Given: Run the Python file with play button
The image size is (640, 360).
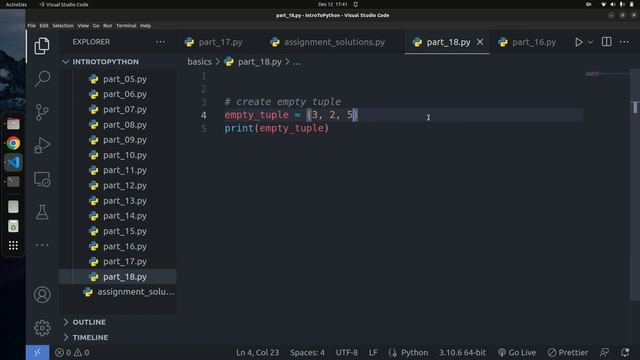Looking at the screenshot, I should click(x=578, y=42).
